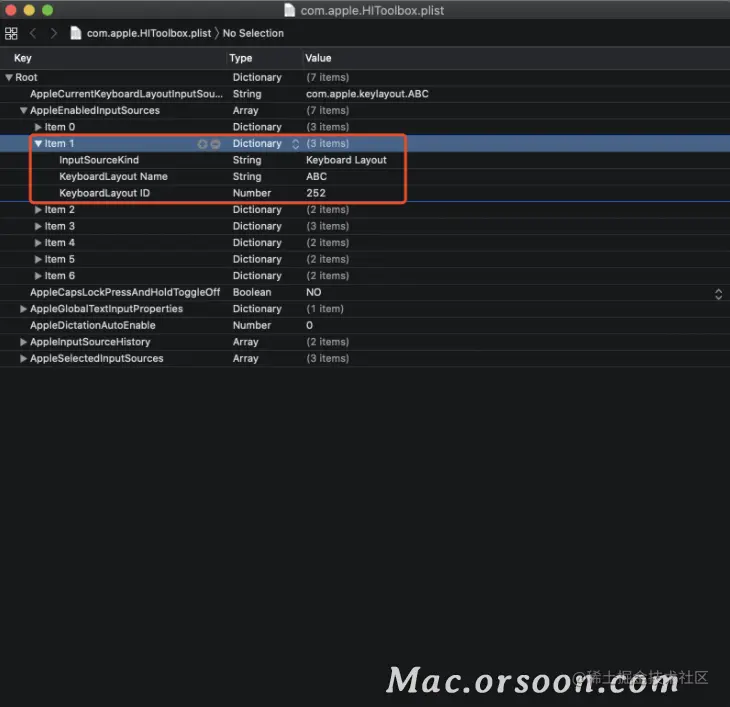Maximize the plist window with green button
This screenshot has width=730, height=707.
tap(47, 10)
